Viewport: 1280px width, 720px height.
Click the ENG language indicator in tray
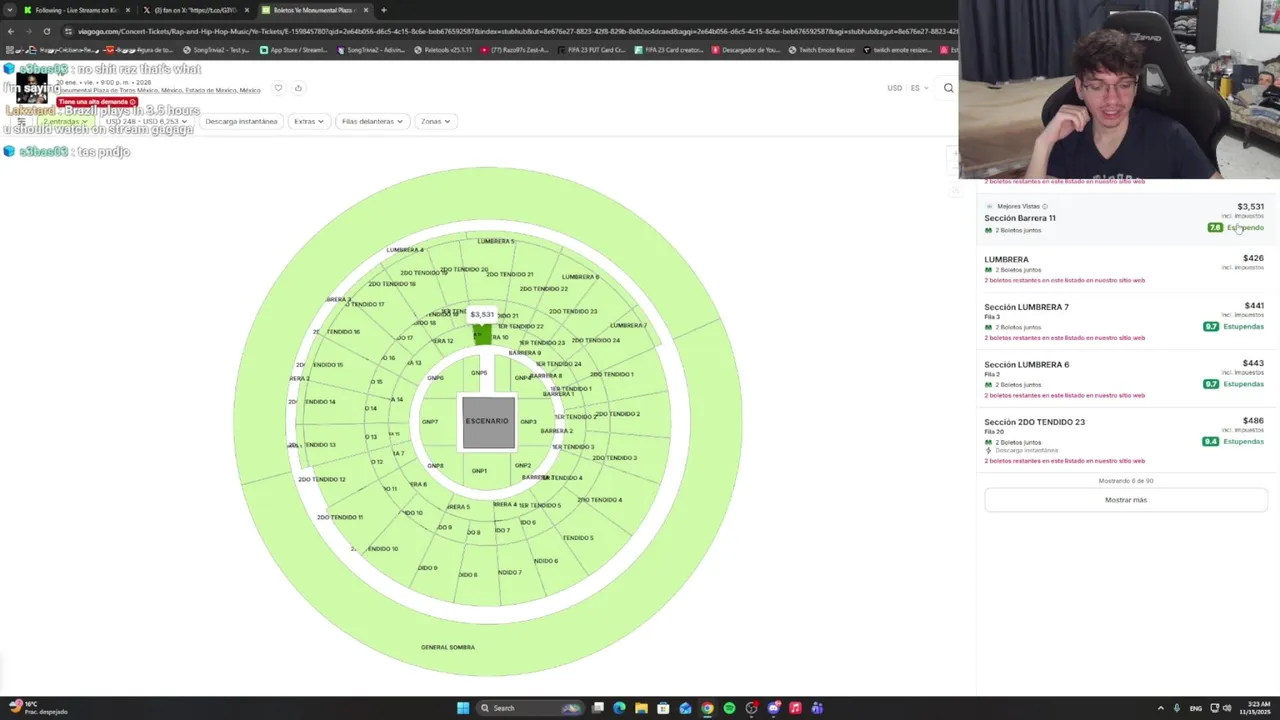point(1196,708)
